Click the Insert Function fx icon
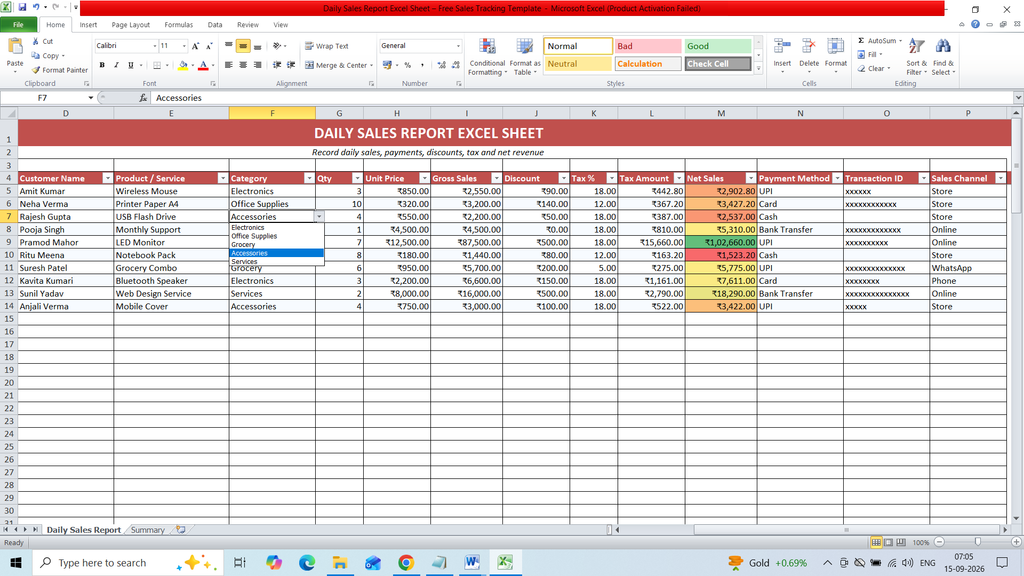The height and width of the screenshot is (576, 1024). click(143, 98)
